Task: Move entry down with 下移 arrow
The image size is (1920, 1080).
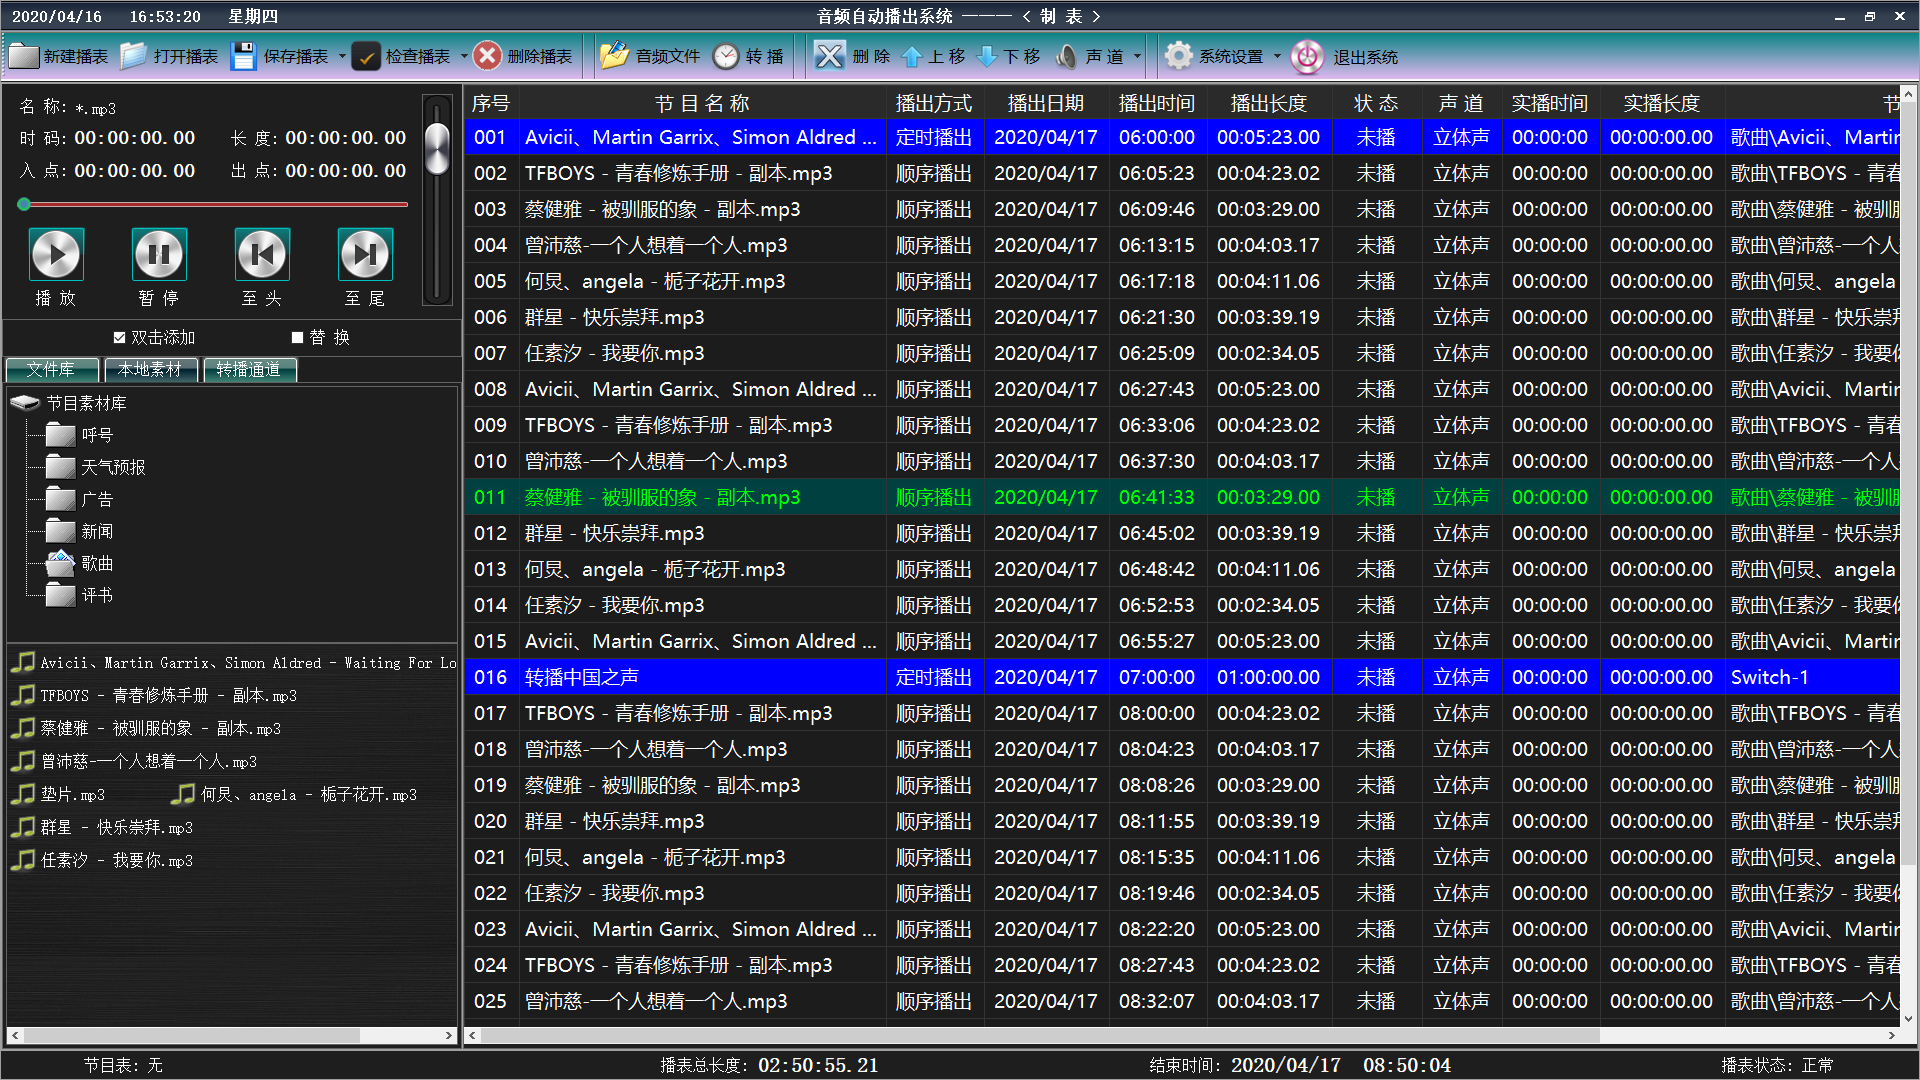Action: click(1008, 56)
